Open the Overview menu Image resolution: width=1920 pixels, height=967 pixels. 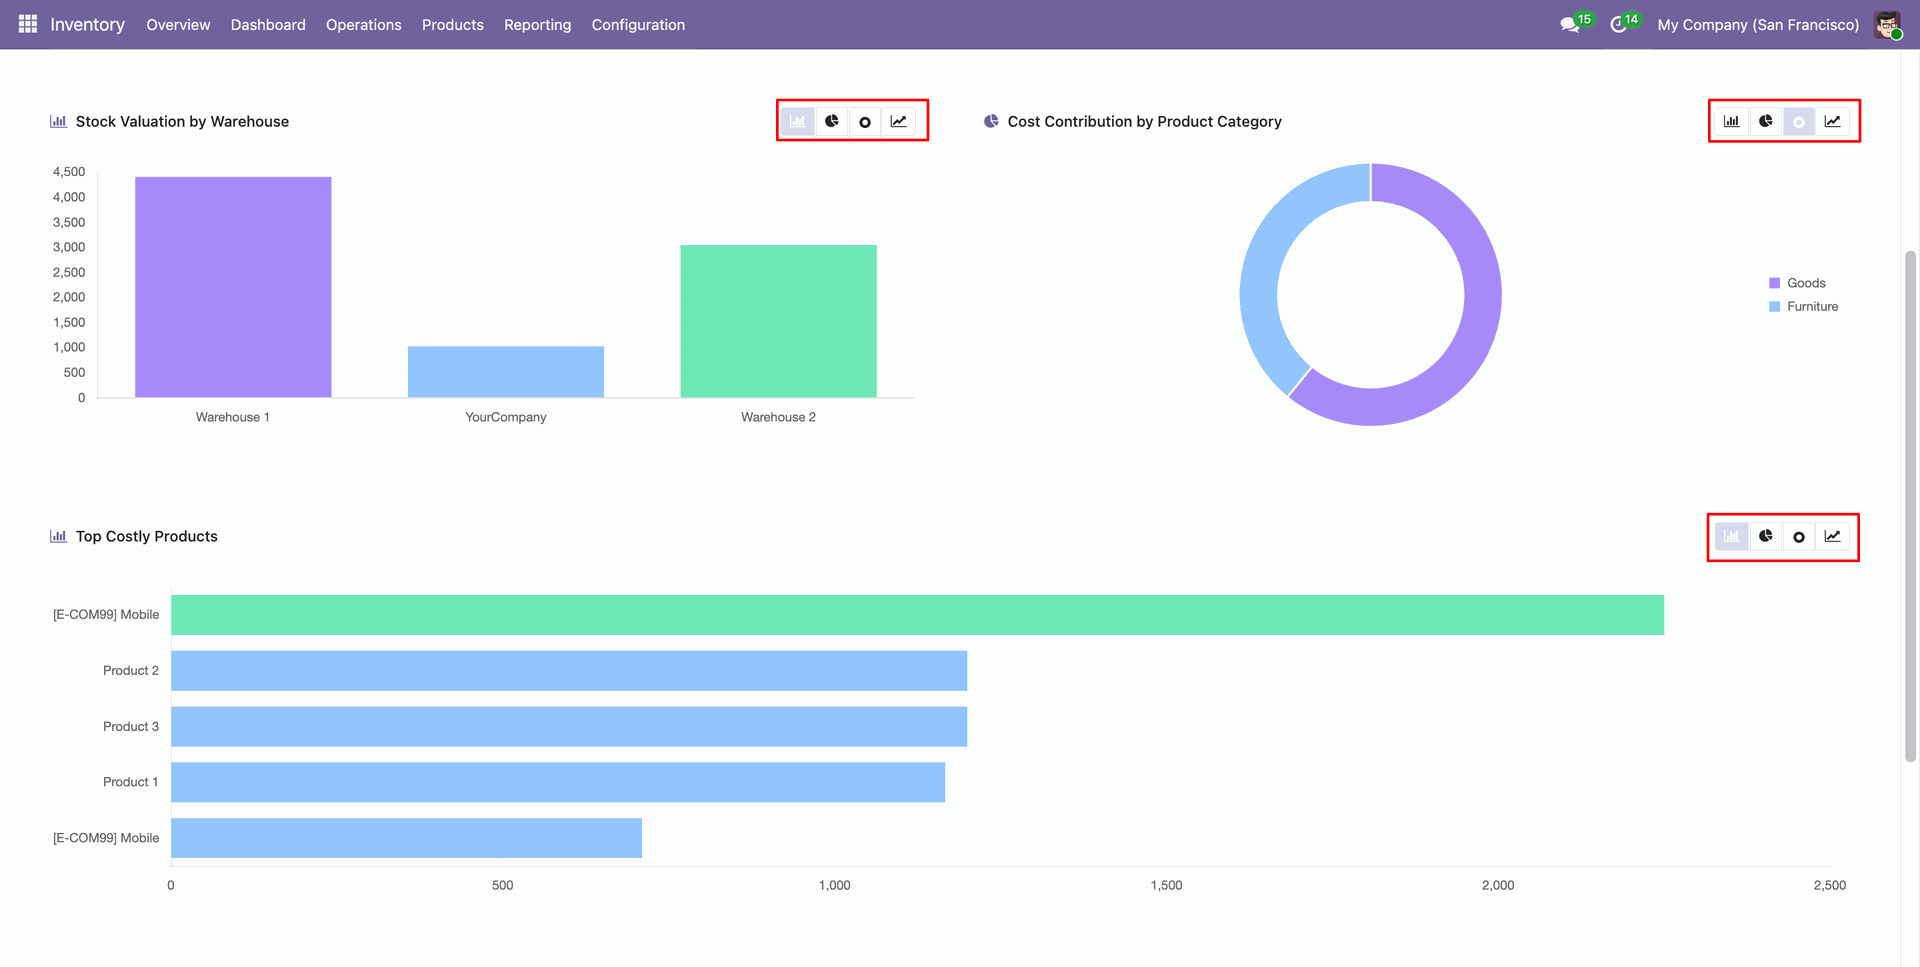coord(178,25)
